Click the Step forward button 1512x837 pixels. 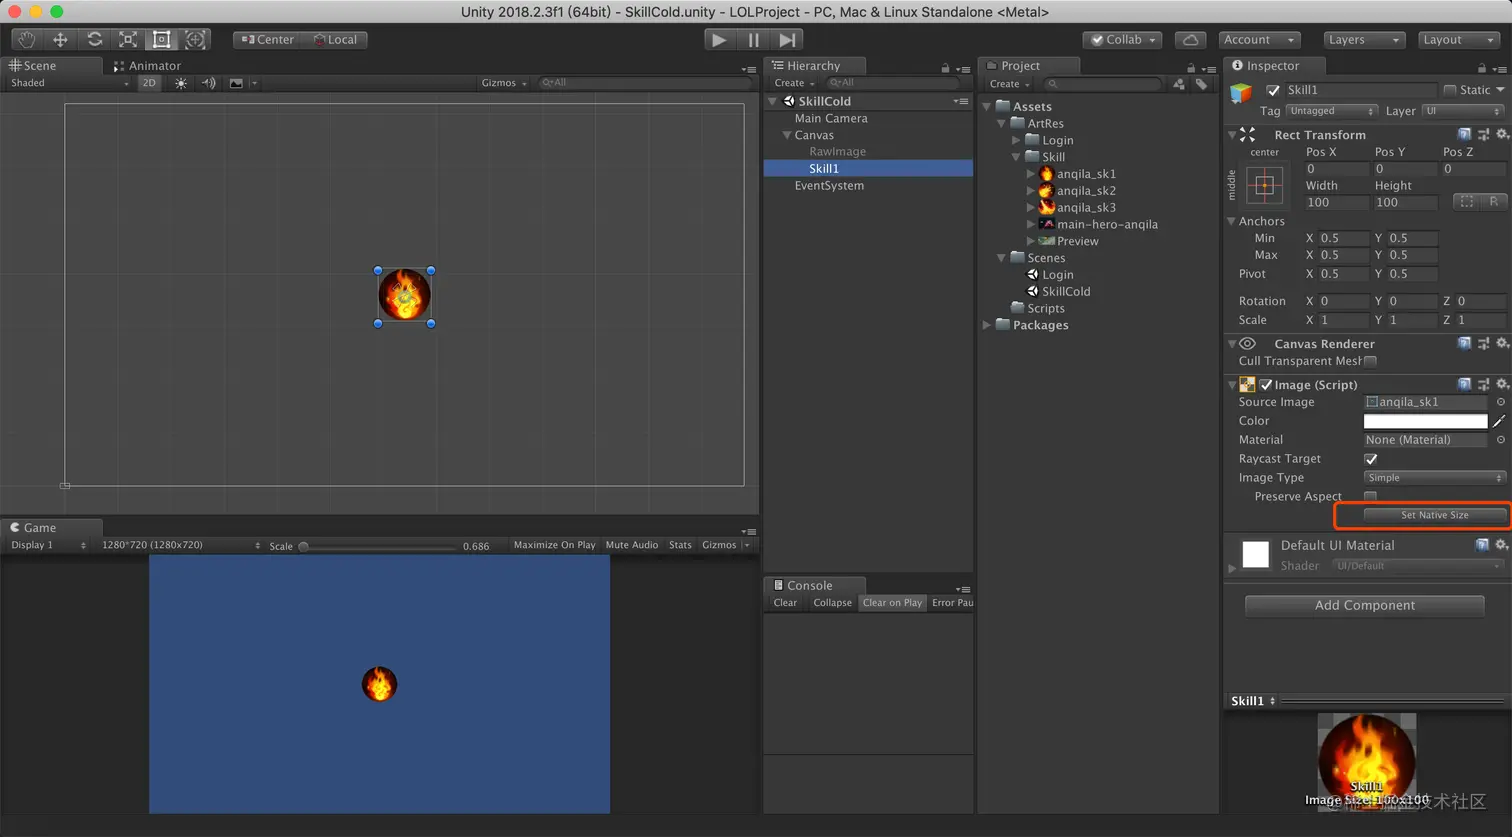point(787,39)
